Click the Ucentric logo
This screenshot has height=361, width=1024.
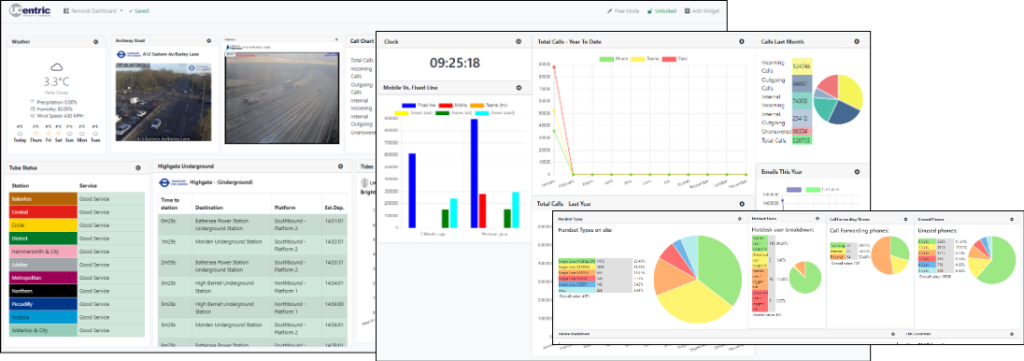click(30, 11)
